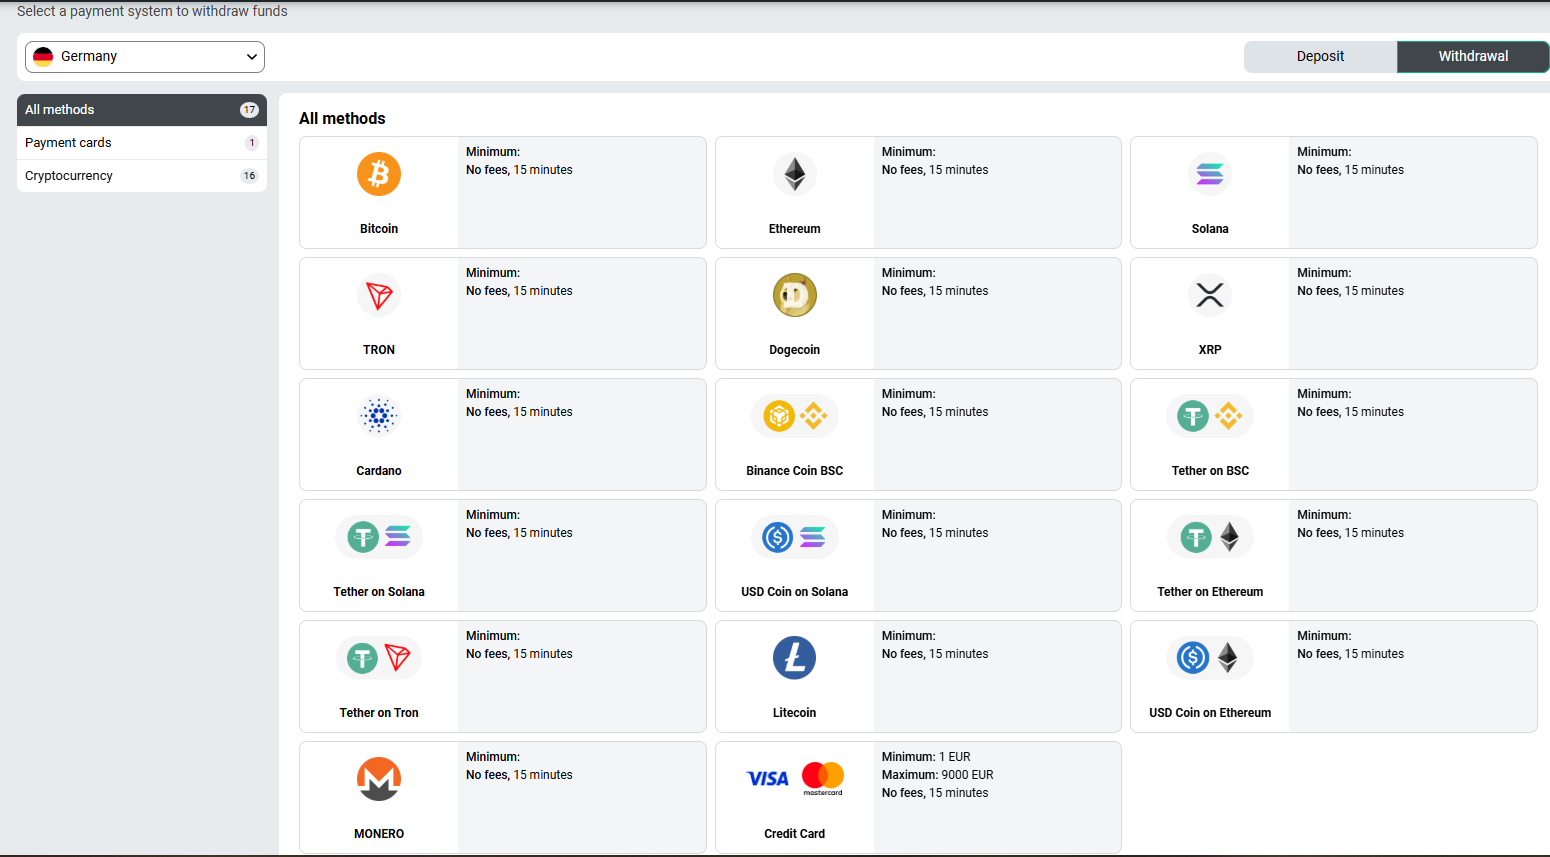Image resolution: width=1550 pixels, height=857 pixels.
Task: Open the Tether on Tron label
Action: tap(379, 713)
